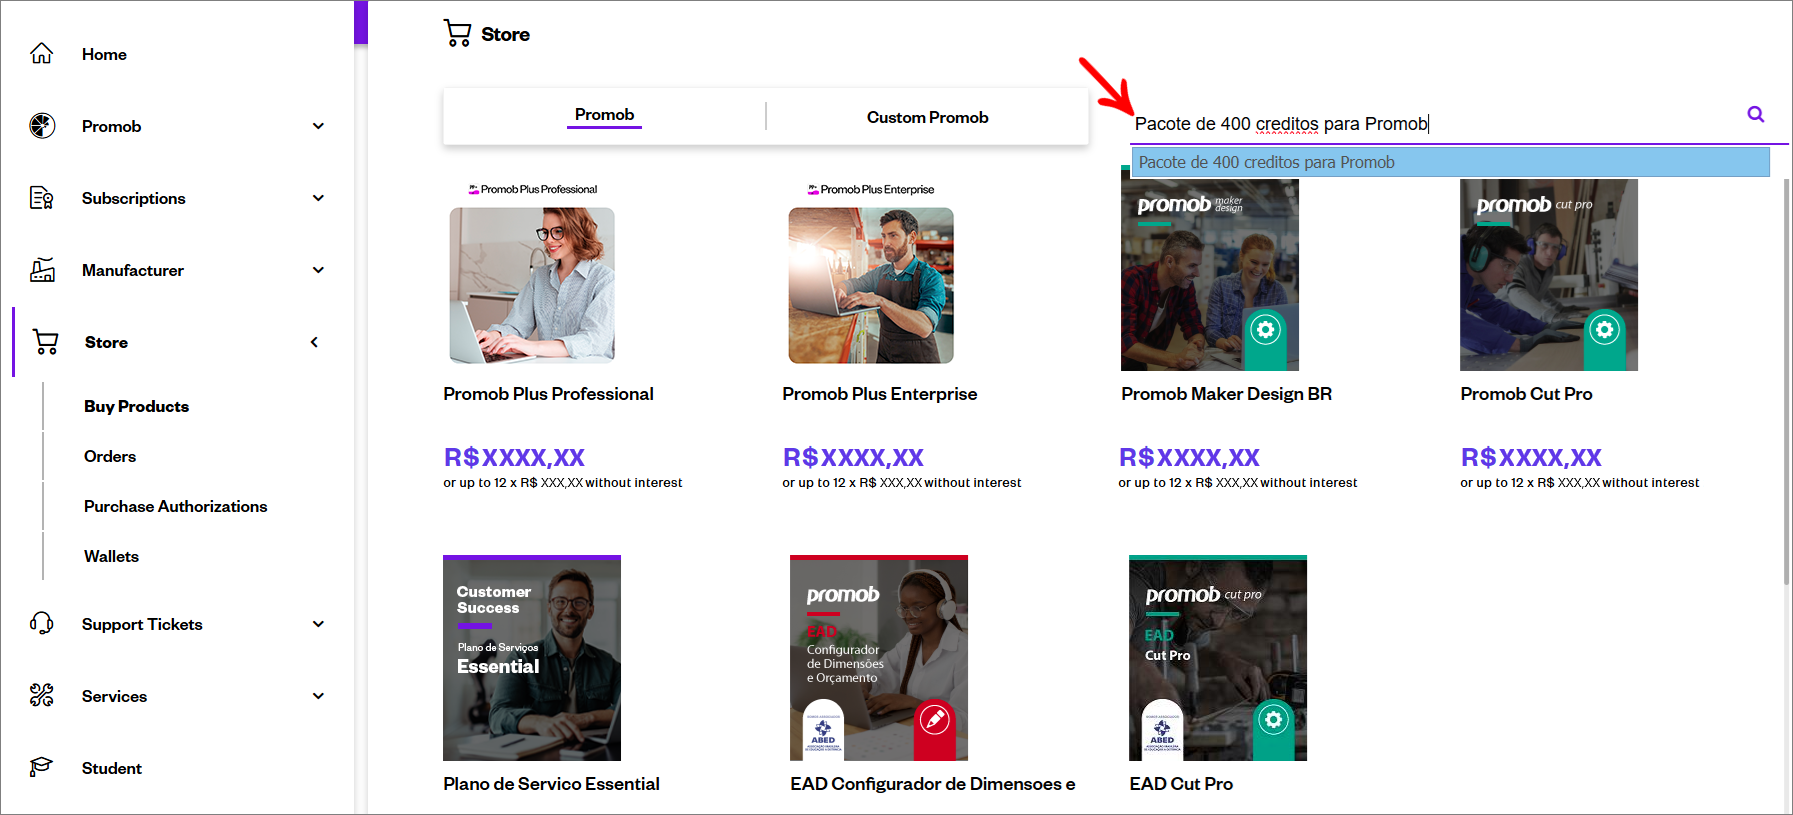This screenshot has height=815, width=1793.
Task: Open Plano de Servico Essential title
Action: click(x=551, y=784)
